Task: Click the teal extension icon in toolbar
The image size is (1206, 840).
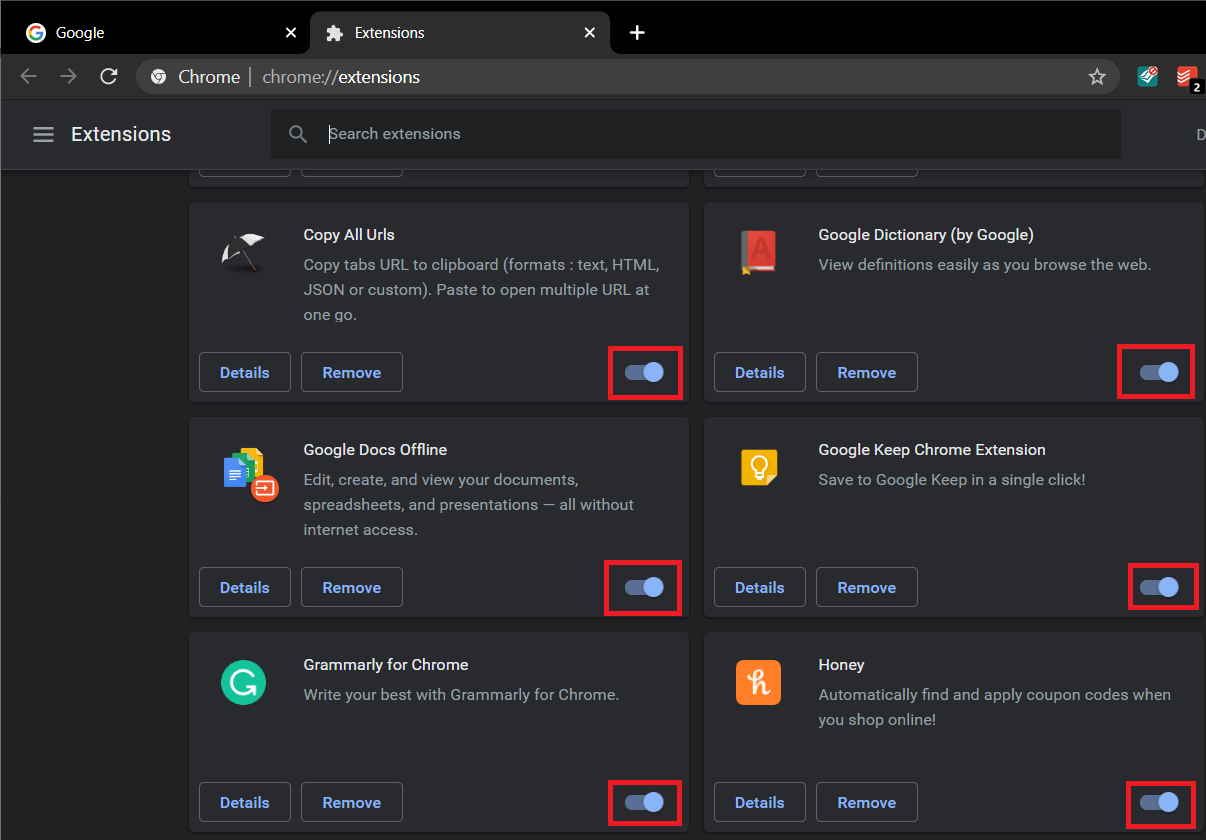Action: coord(1147,77)
